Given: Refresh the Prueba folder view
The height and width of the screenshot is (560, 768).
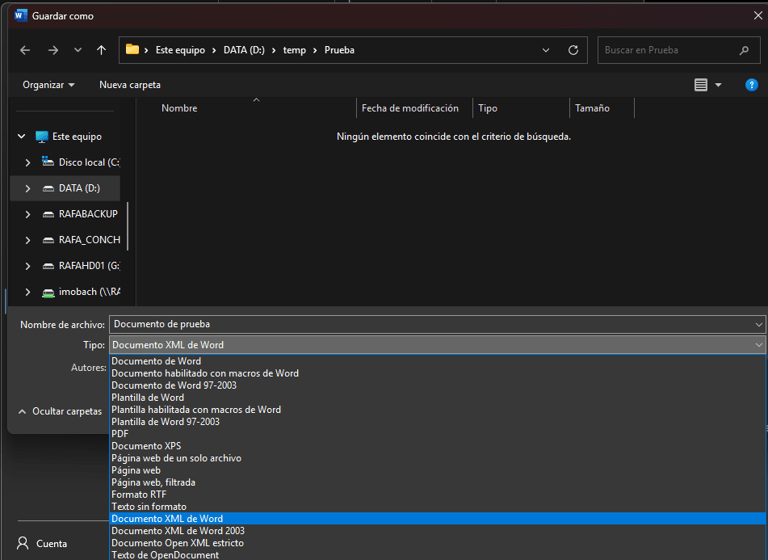Looking at the screenshot, I should (x=573, y=50).
